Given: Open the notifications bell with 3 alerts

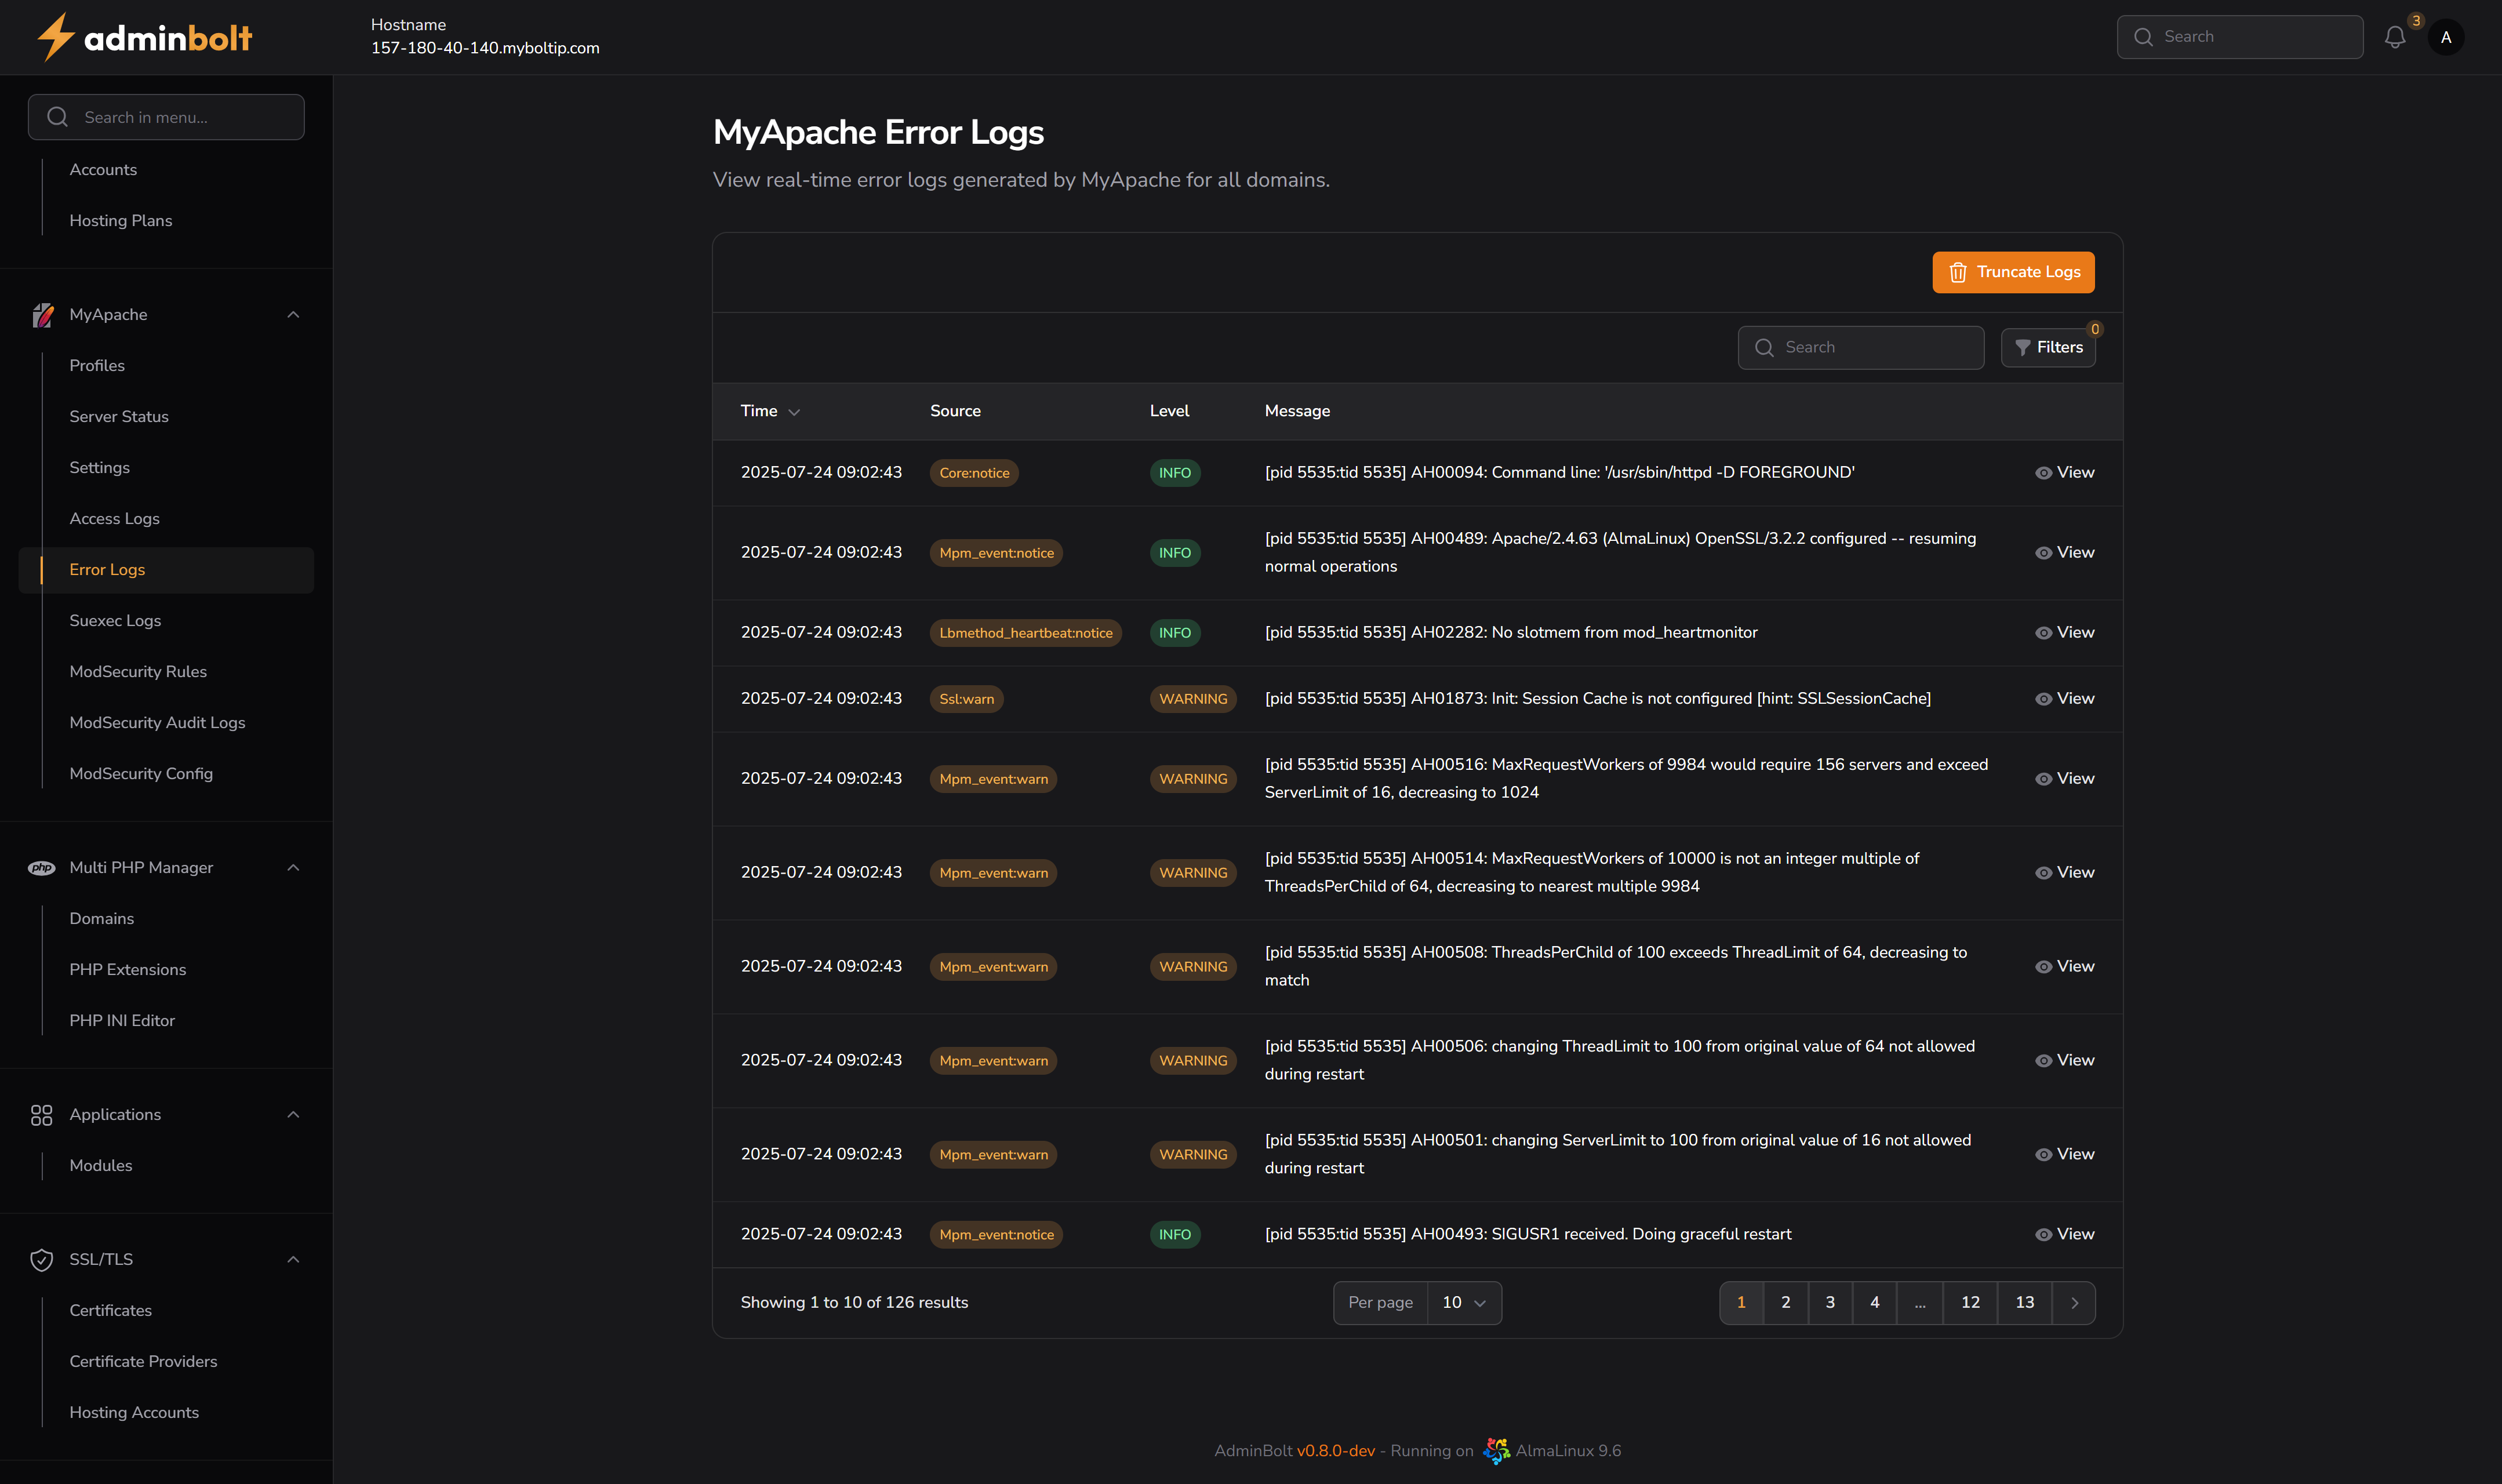Looking at the screenshot, I should (2395, 37).
